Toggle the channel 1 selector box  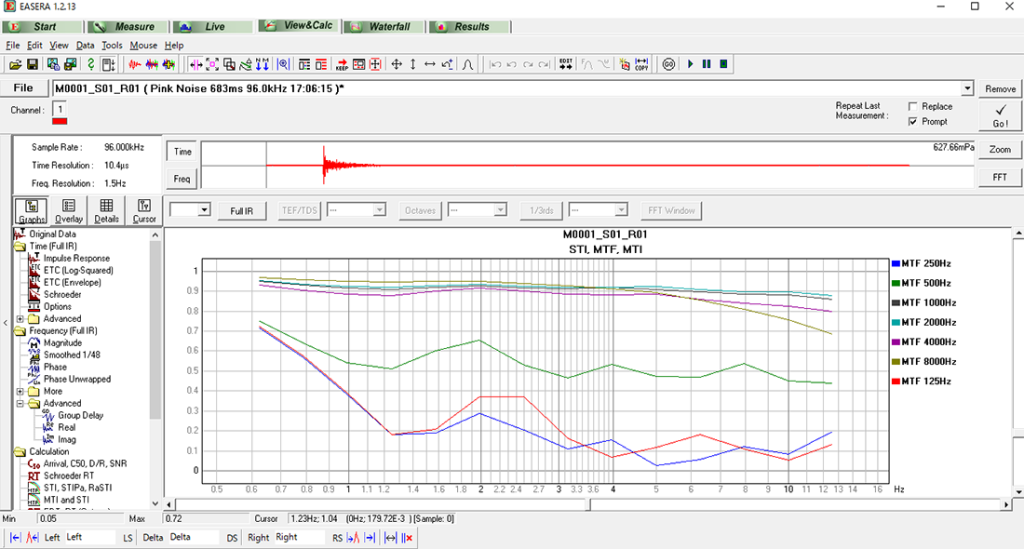[x=59, y=108]
